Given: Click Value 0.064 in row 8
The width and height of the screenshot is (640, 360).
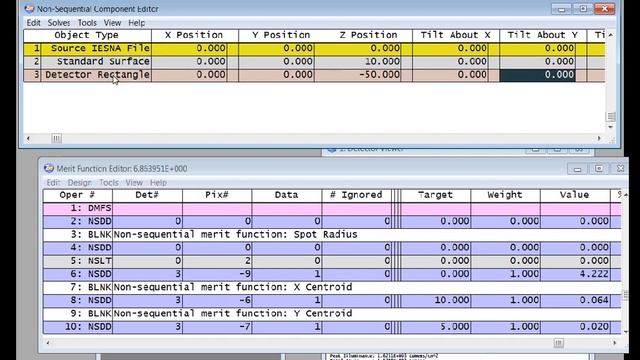Looking at the screenshot, I should [x=575, y=300].
